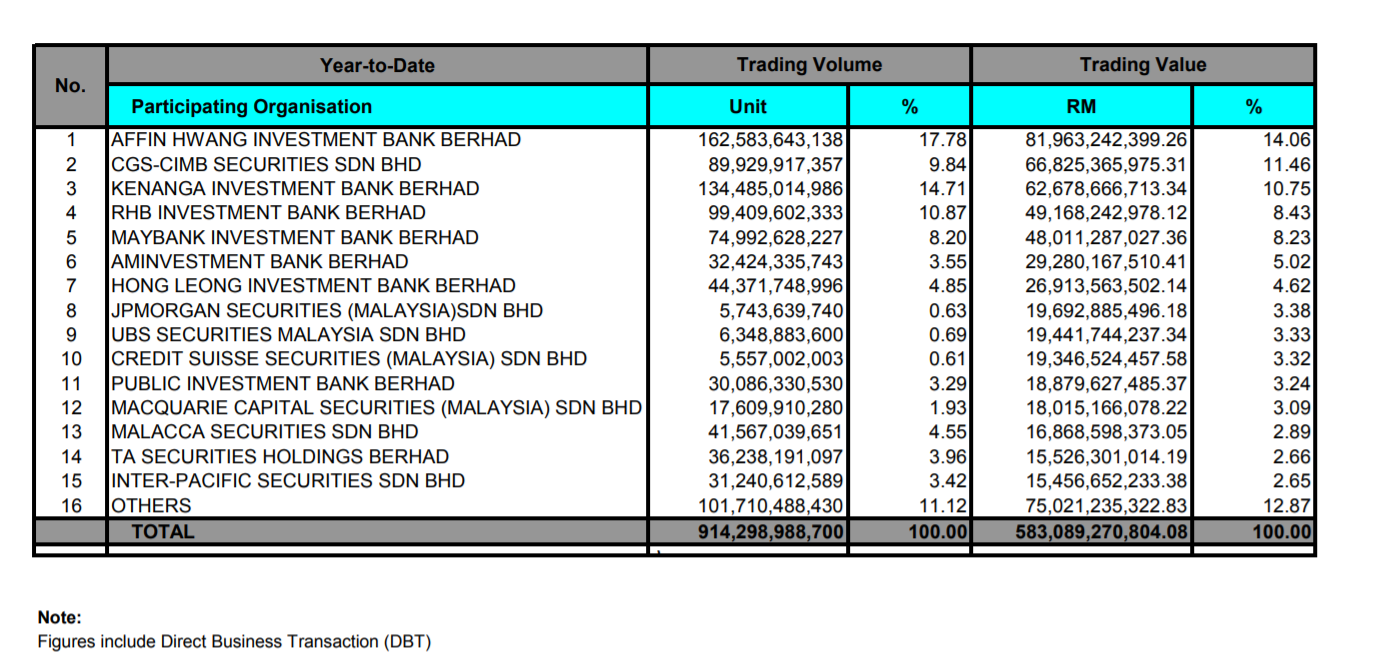The width and height of the screenshot is (1374, 668).
Task: Click trading value 19,441,744,237.34
Action: click(1107, 334)
